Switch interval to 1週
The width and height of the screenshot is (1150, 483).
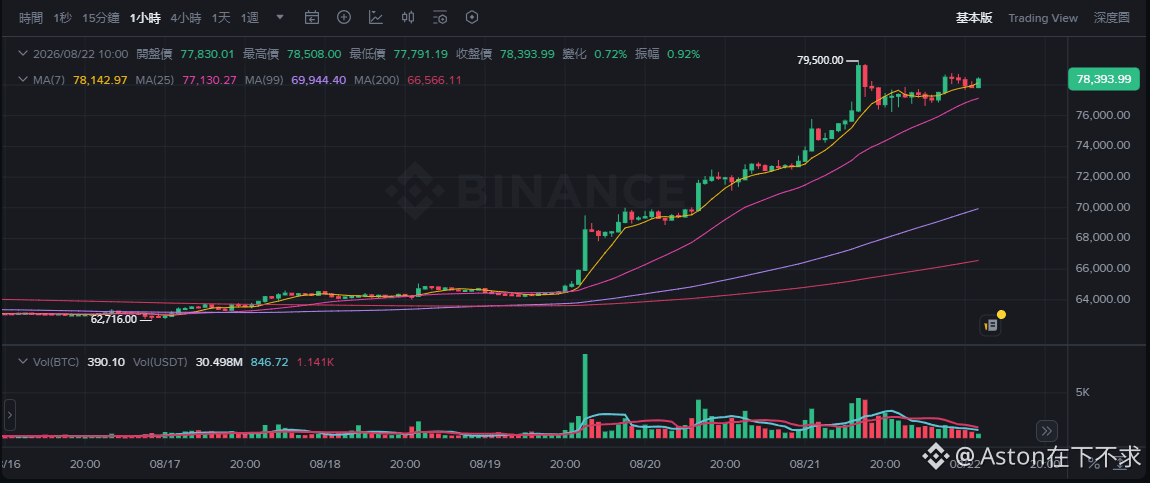point(250,18)
